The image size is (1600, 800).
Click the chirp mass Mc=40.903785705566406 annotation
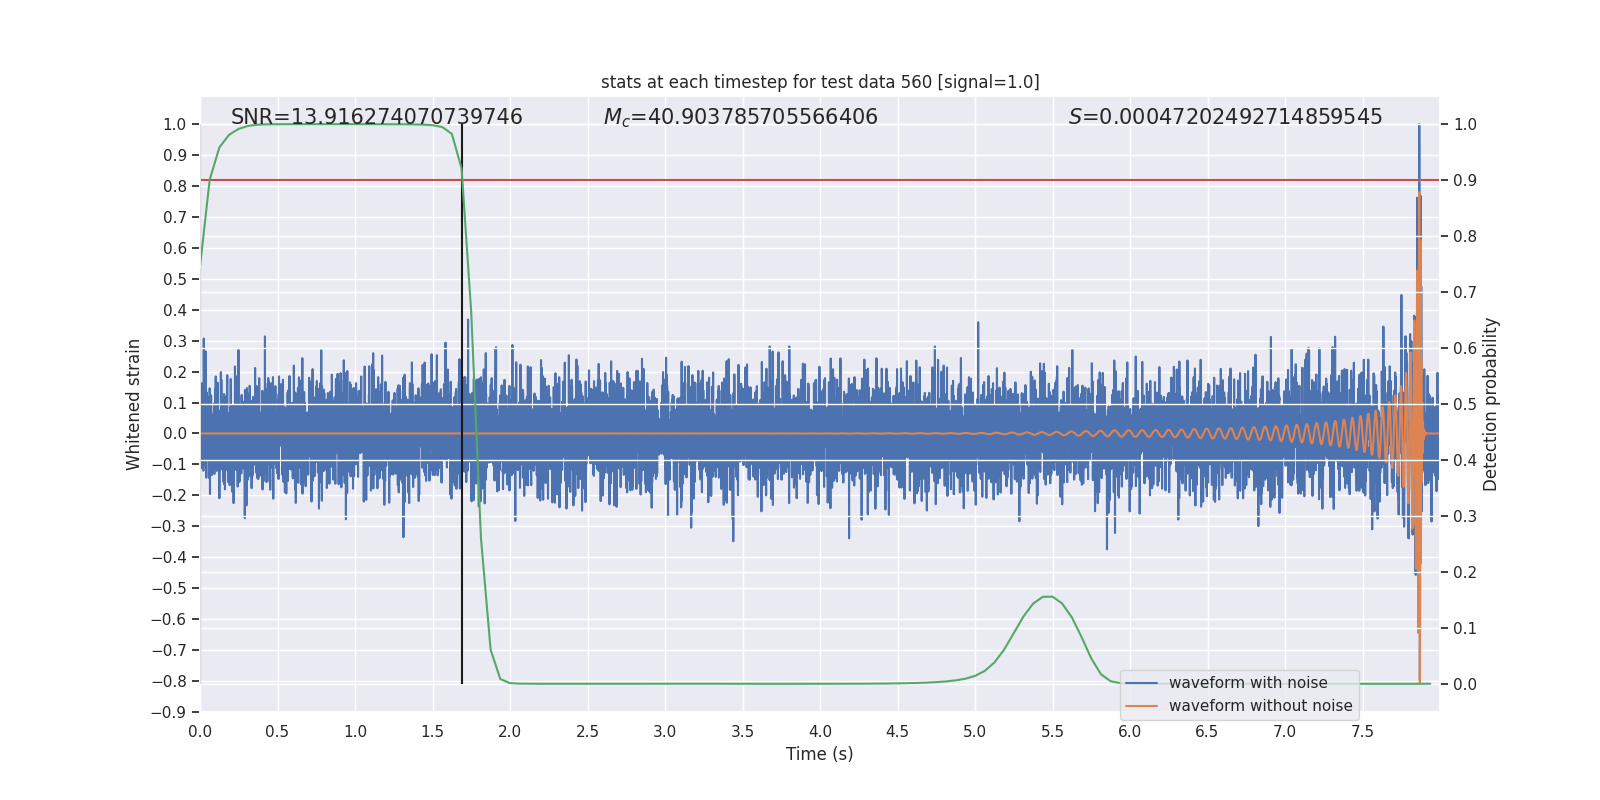pyautogui.click(x=741, y=117)
